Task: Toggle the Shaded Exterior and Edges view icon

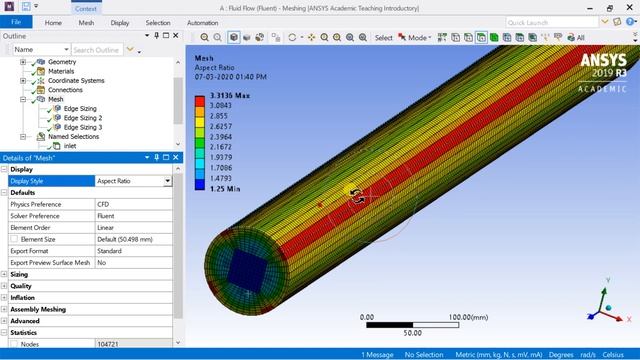Action: (x=233, y=38)
